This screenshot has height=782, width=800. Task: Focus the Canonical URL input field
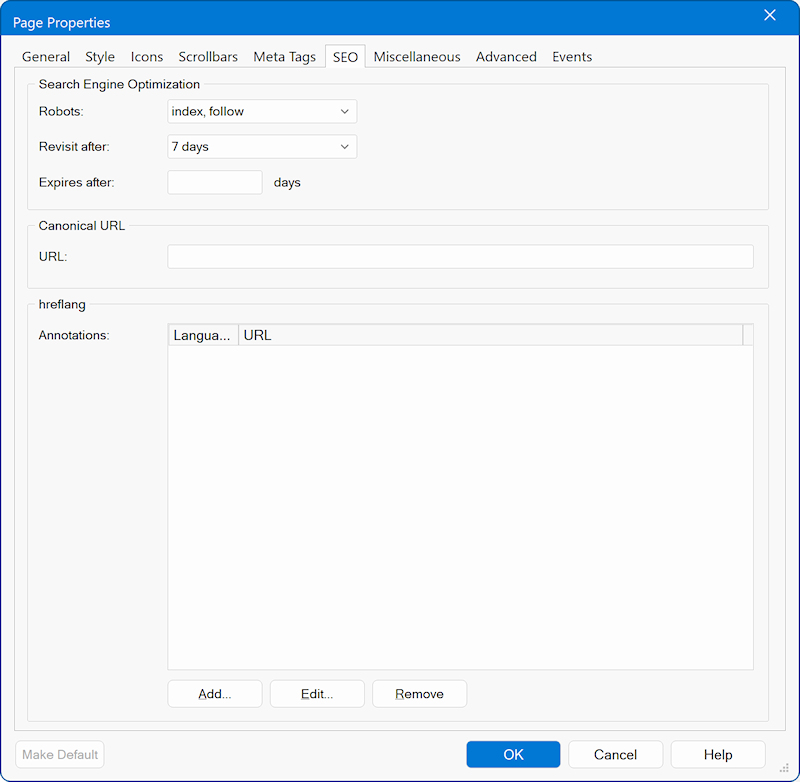tap(460, 257)
